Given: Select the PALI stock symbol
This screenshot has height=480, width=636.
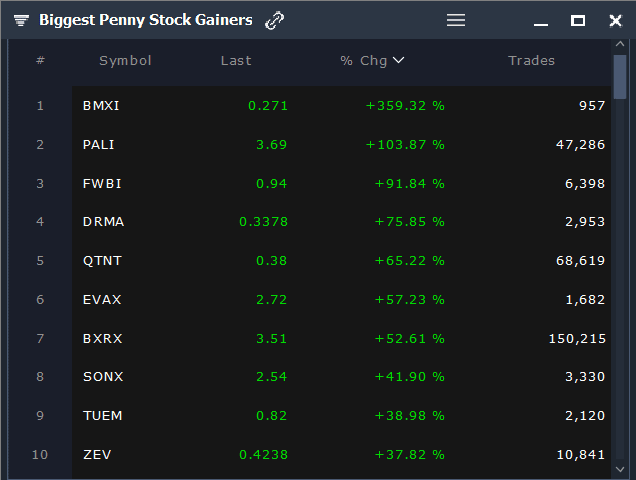Looking at the screenshot, I should point(99,145).
